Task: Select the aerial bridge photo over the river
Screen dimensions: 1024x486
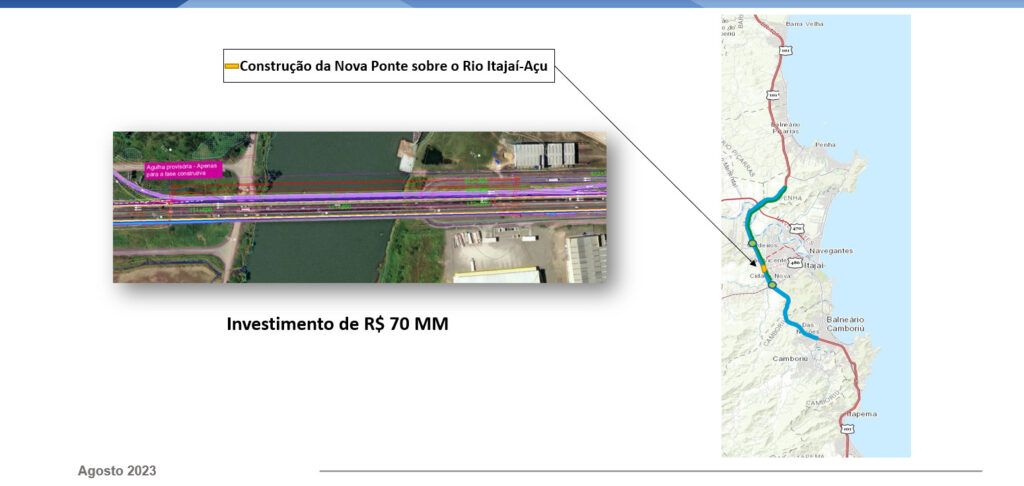Action: tap(360, 207)
